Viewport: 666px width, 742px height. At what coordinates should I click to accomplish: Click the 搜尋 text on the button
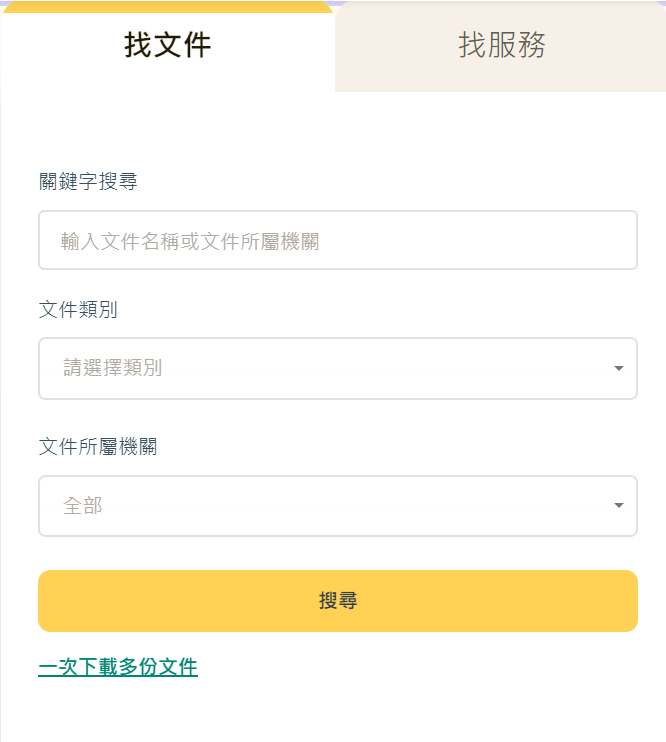point(338,601)
